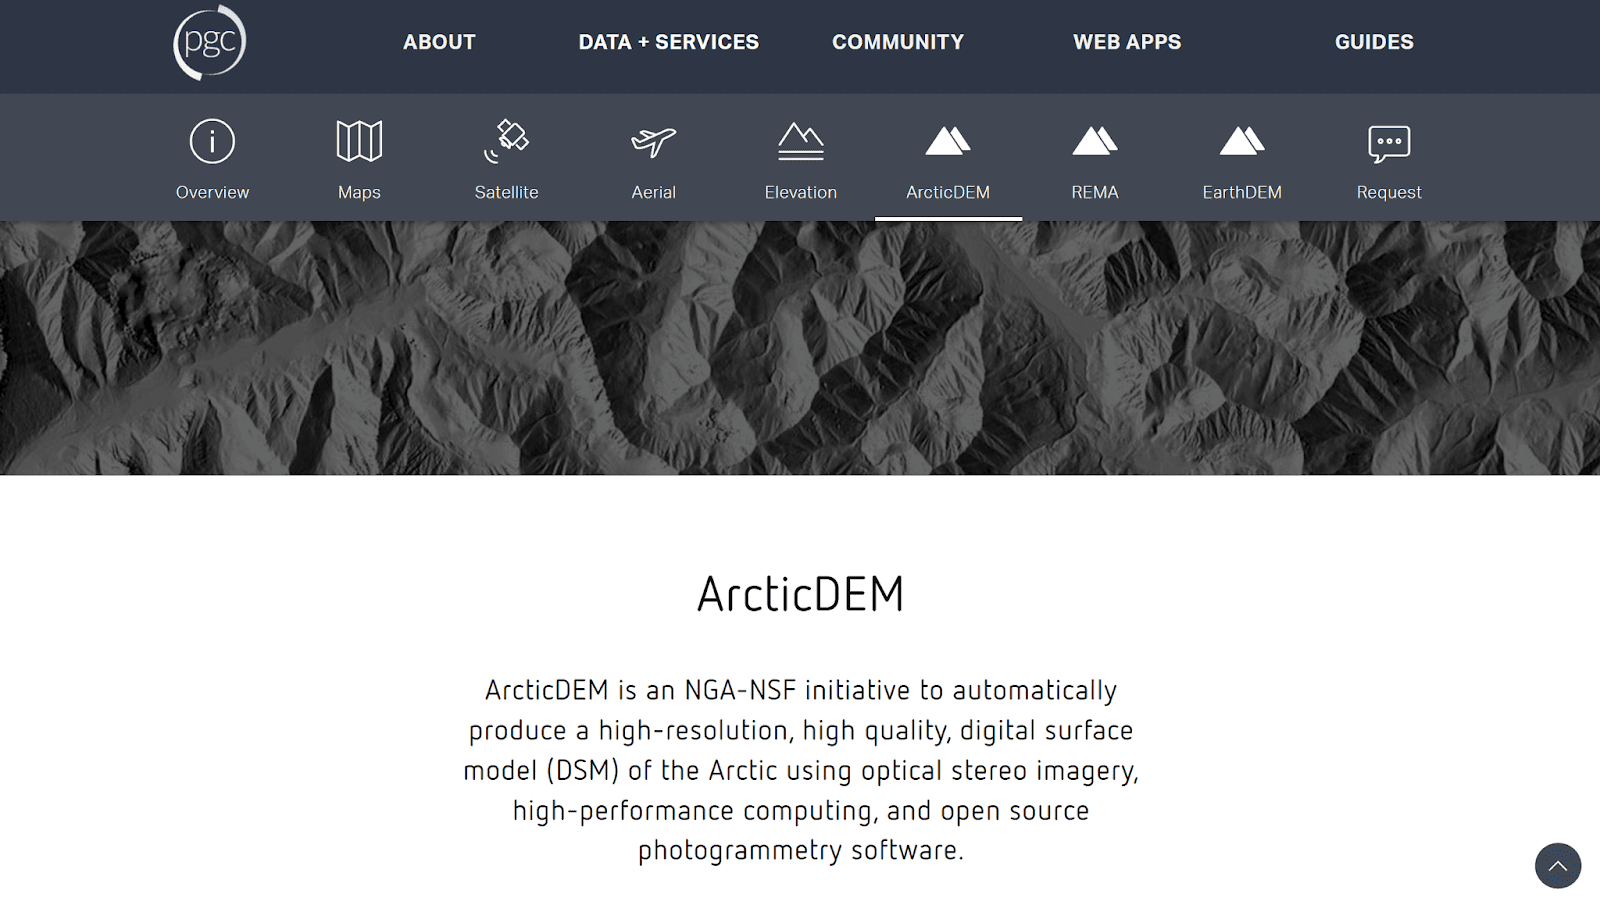Go to the Overview label

coord(212,192)
